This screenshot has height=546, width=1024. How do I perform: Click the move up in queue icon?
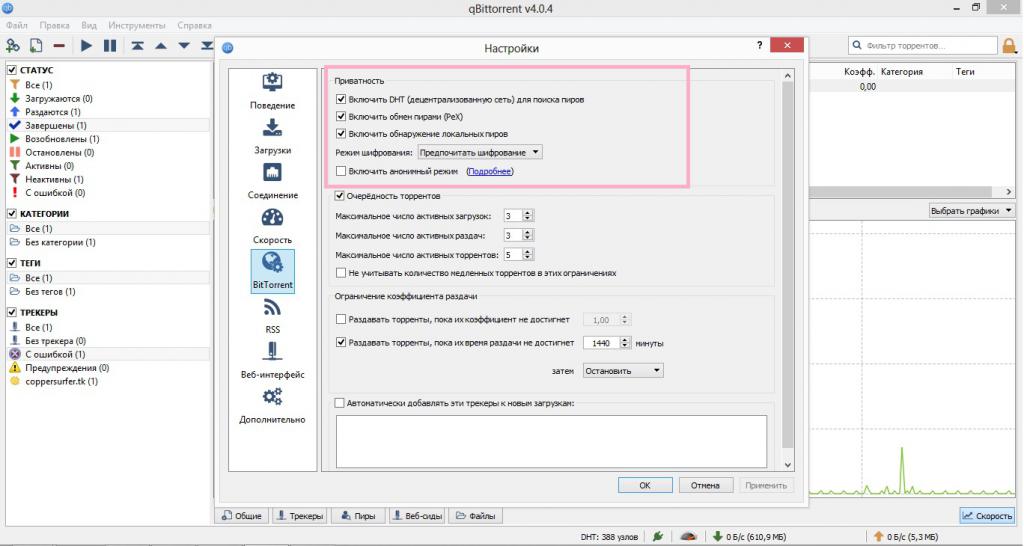(161, 46)
